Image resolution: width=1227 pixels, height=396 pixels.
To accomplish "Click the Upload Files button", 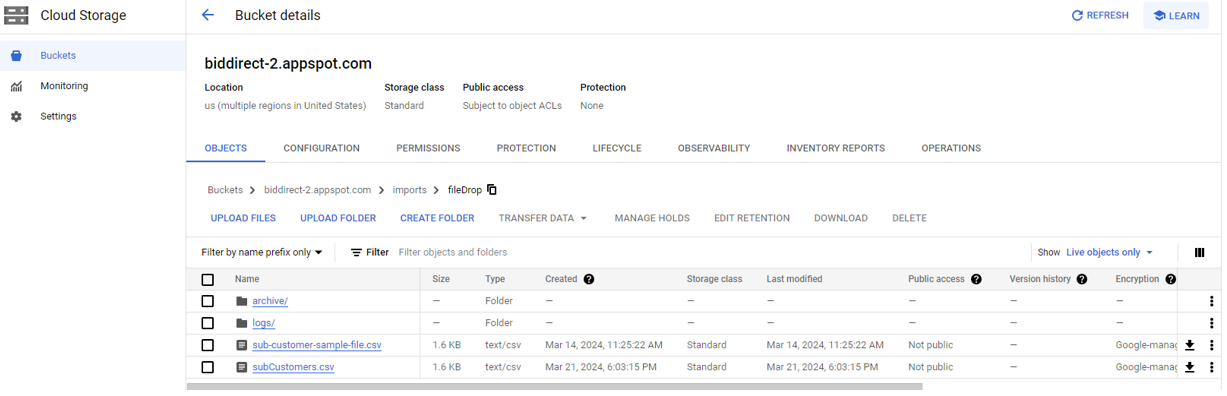I will (x=243, y=218).
